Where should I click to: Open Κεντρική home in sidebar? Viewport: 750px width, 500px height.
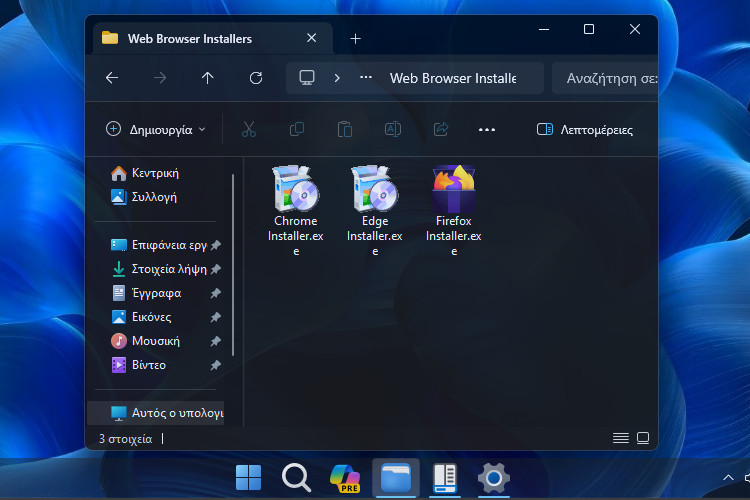155,173
